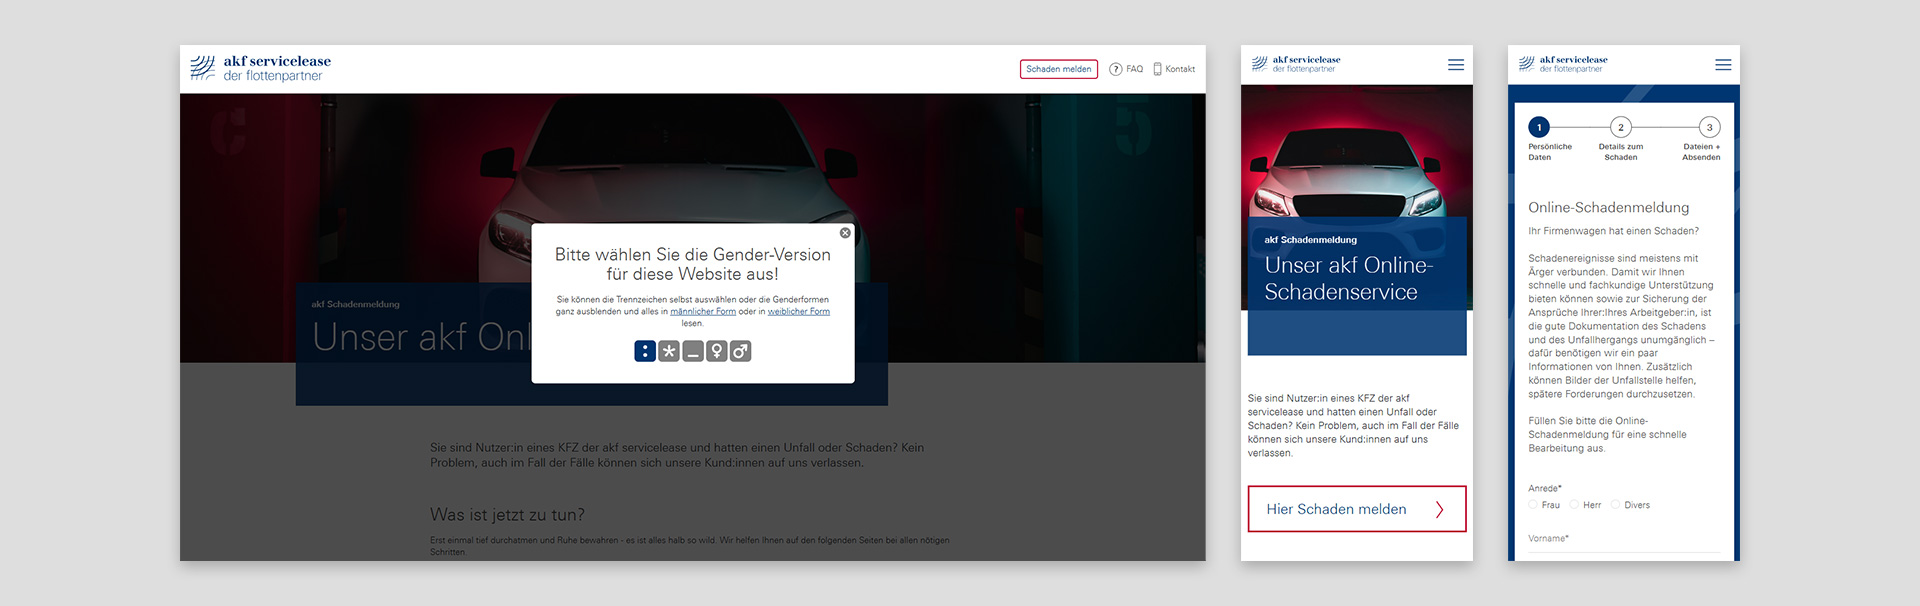
Task: Open hamburger menu on the landing mobile view
Action: (1456, 65)
